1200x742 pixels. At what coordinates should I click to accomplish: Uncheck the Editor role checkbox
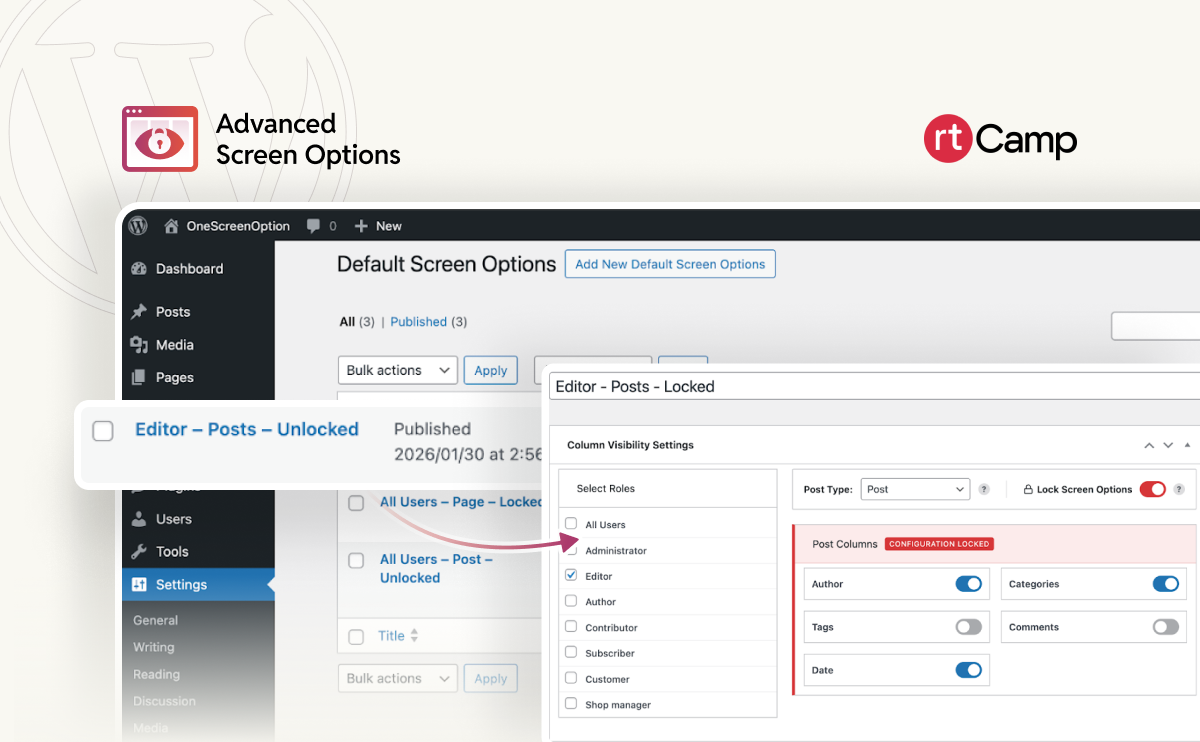(x=570, y=575)
